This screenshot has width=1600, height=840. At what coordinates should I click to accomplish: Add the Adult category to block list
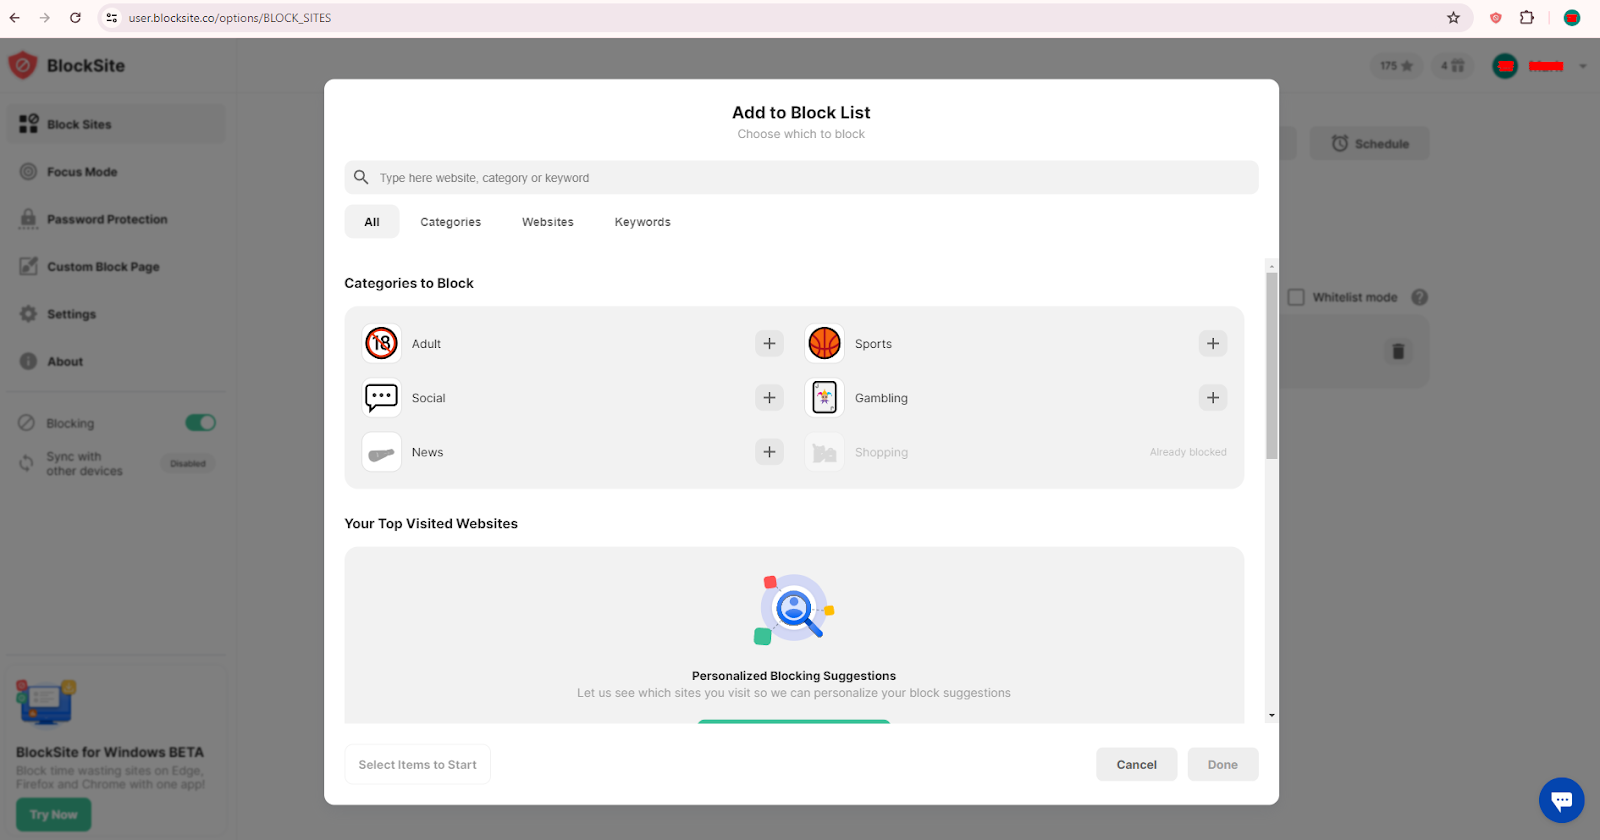point(769,344)
